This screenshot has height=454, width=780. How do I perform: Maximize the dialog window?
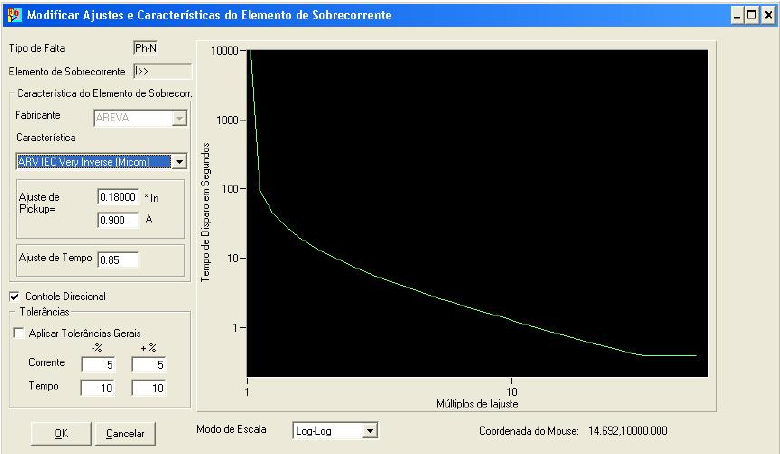[x=752, y=15]
